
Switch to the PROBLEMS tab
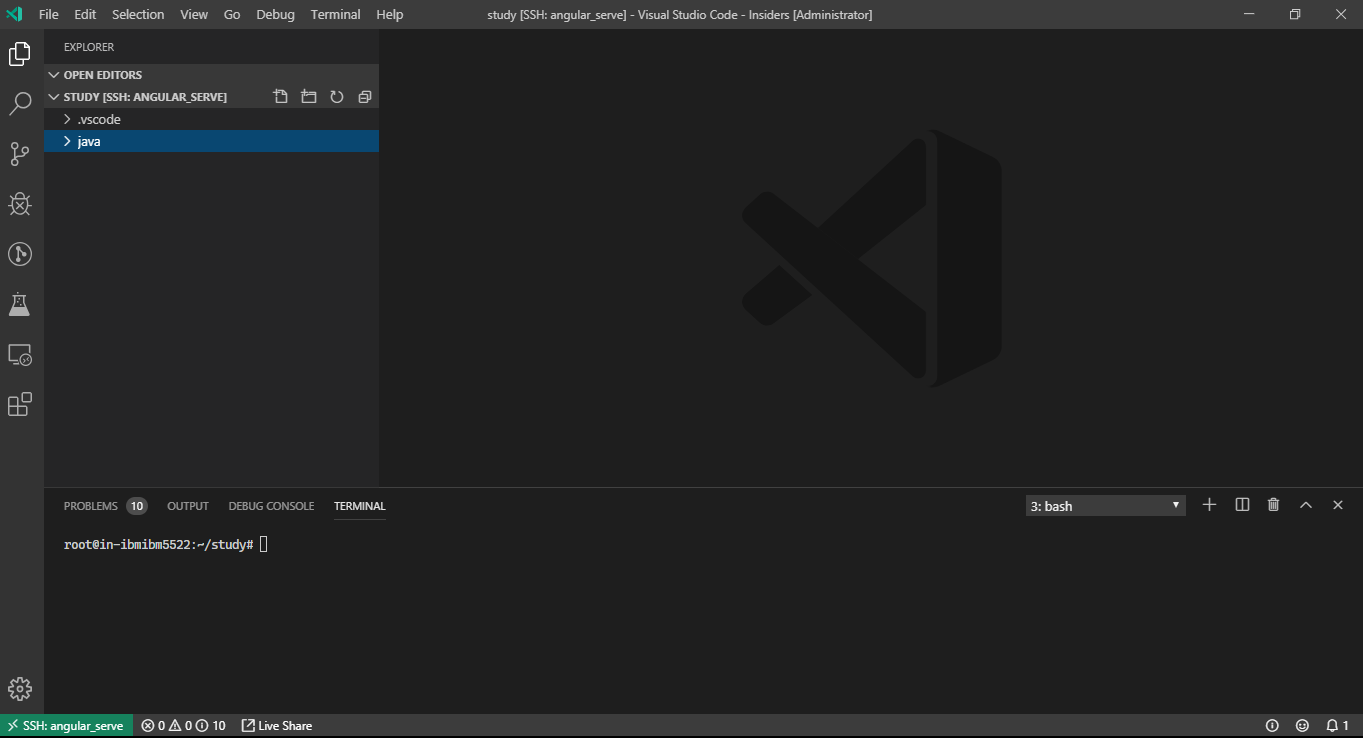point(91,506)
